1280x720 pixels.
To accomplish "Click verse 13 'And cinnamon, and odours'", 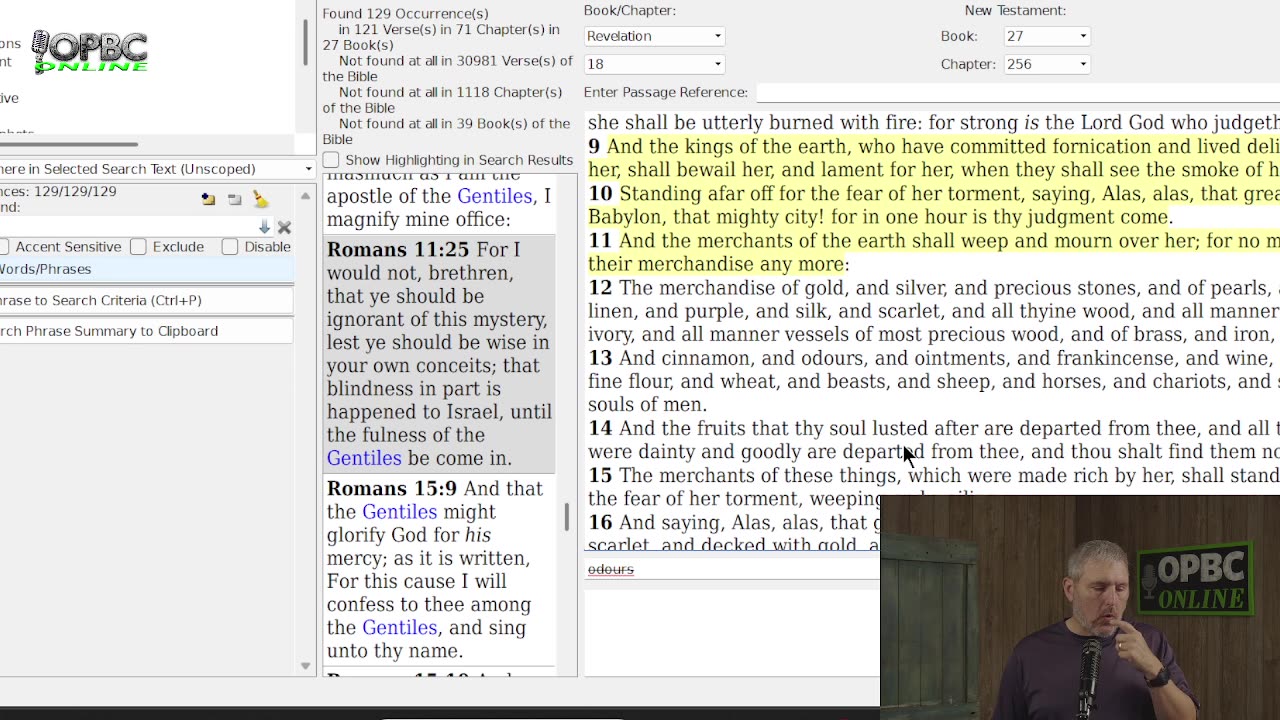I will coord(934,381).
